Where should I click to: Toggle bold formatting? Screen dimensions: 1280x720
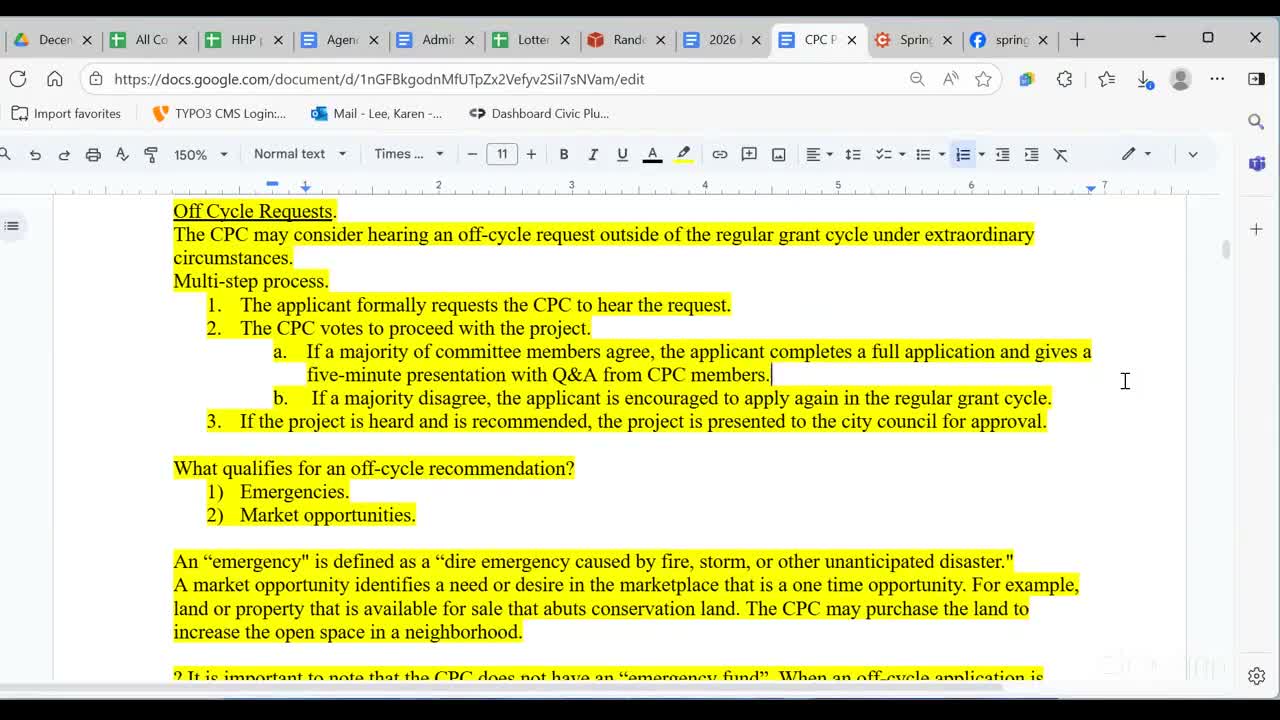pos(564,154)
